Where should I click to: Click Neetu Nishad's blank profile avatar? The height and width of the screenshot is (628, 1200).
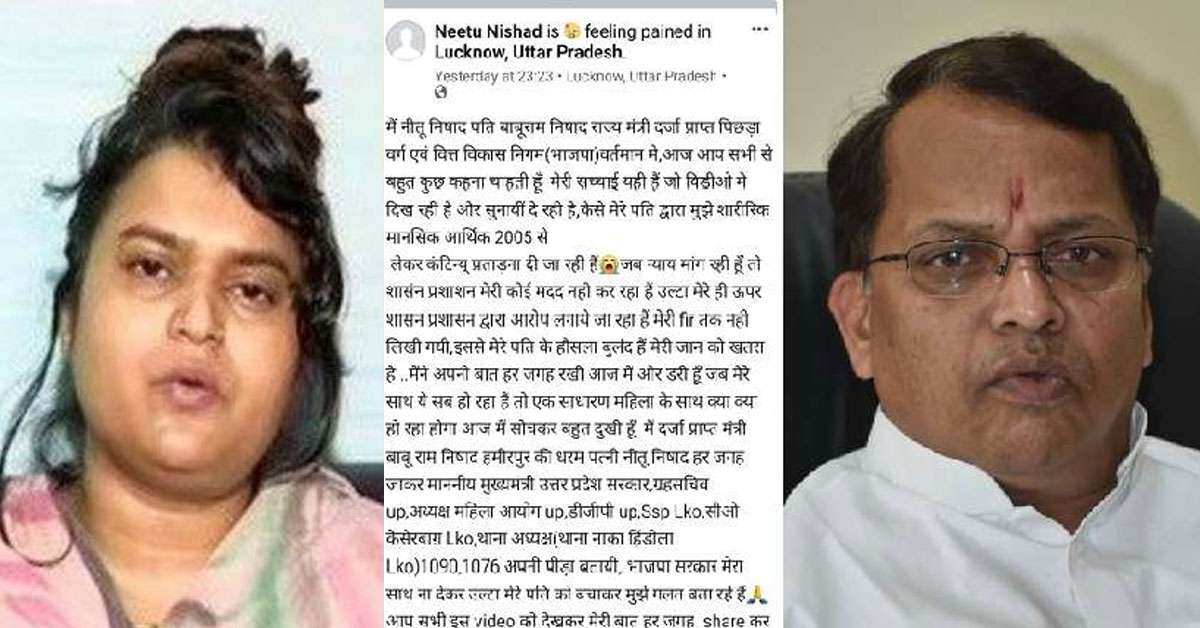[405, 41]
